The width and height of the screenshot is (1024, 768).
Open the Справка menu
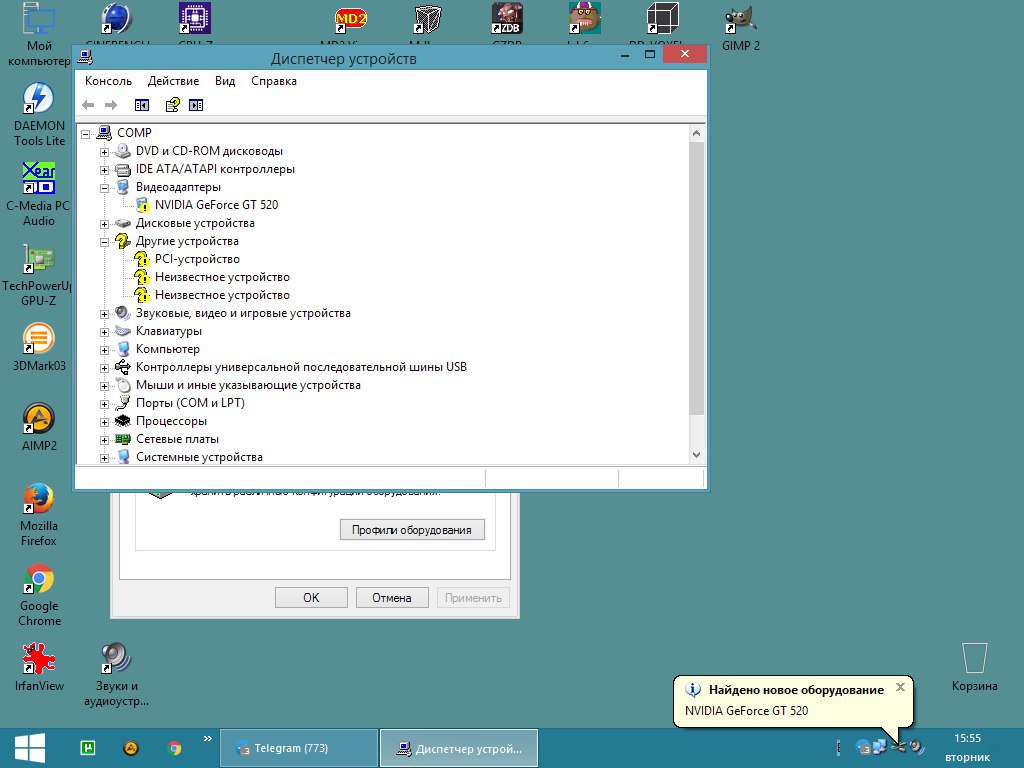click(x=274, y=81)
